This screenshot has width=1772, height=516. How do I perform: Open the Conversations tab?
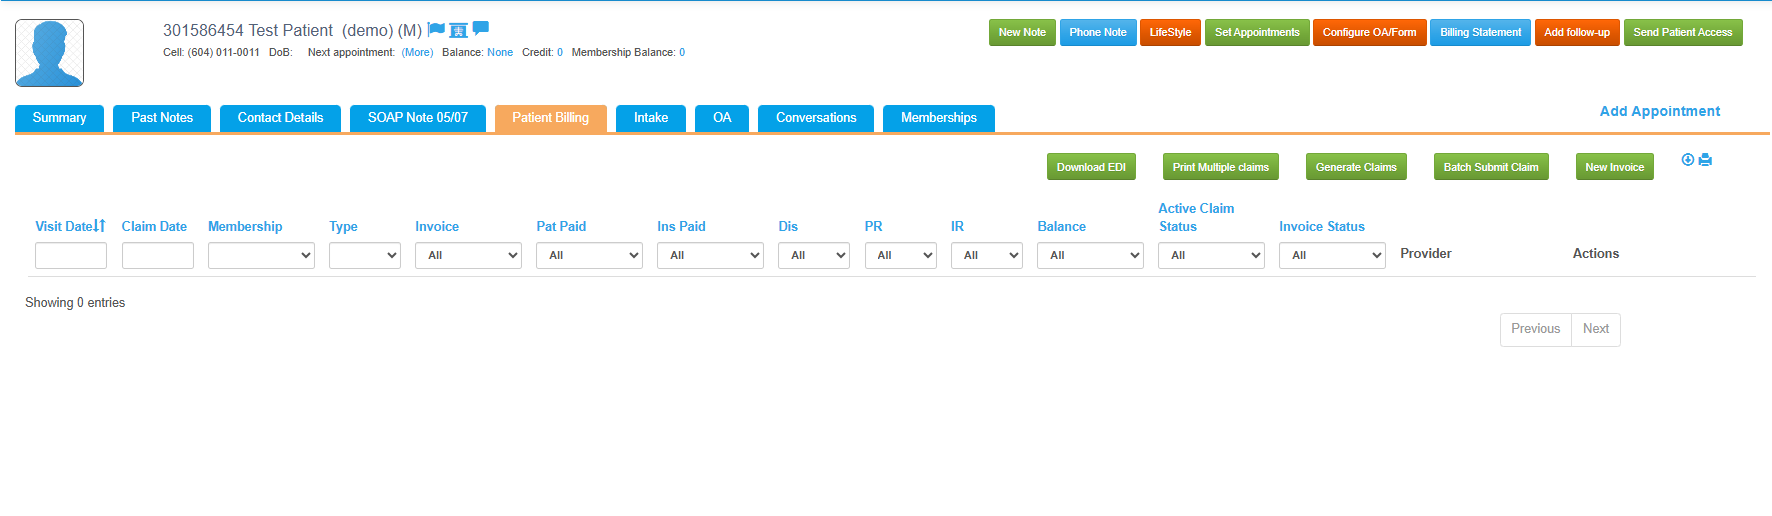point(816,118)
